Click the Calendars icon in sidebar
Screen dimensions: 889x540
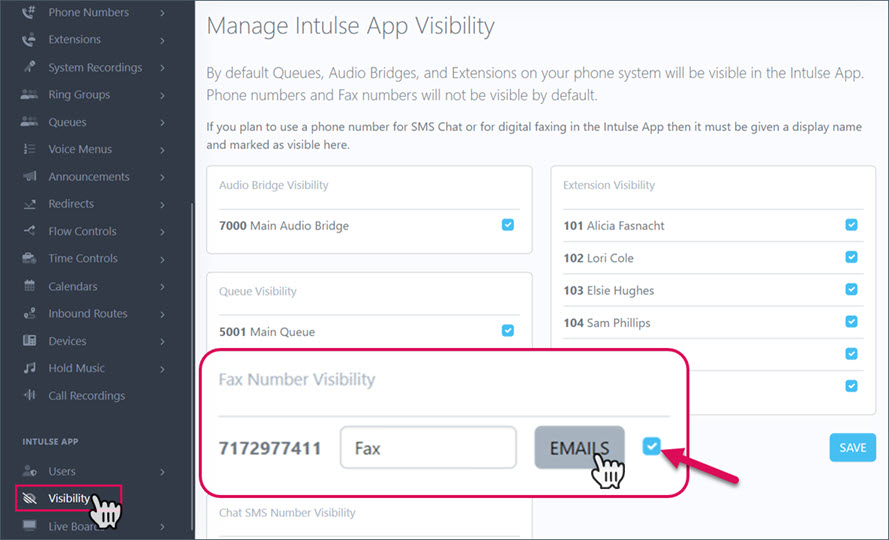point(29,286)
